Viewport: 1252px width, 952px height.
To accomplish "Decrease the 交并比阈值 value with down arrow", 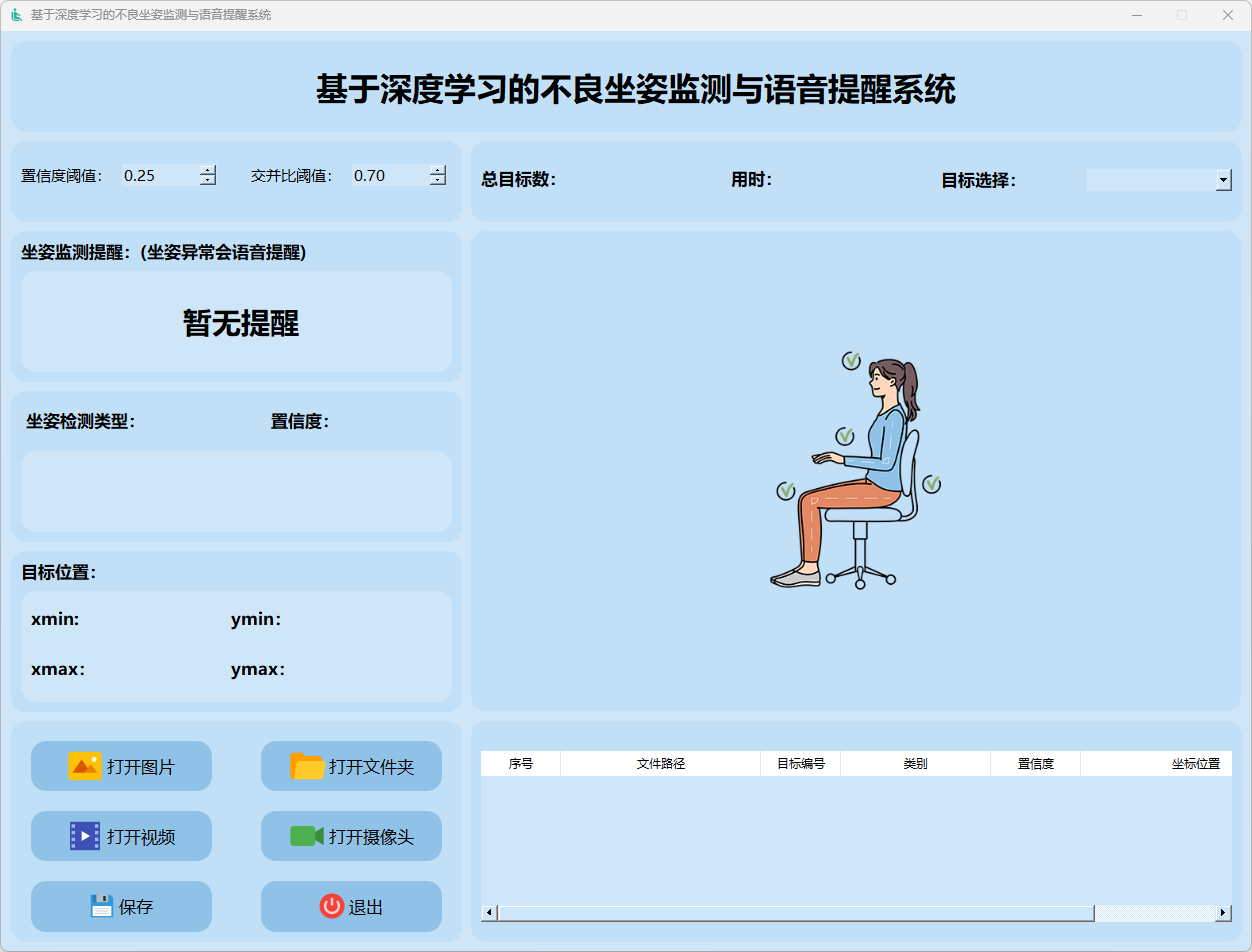I will (438, 180).
